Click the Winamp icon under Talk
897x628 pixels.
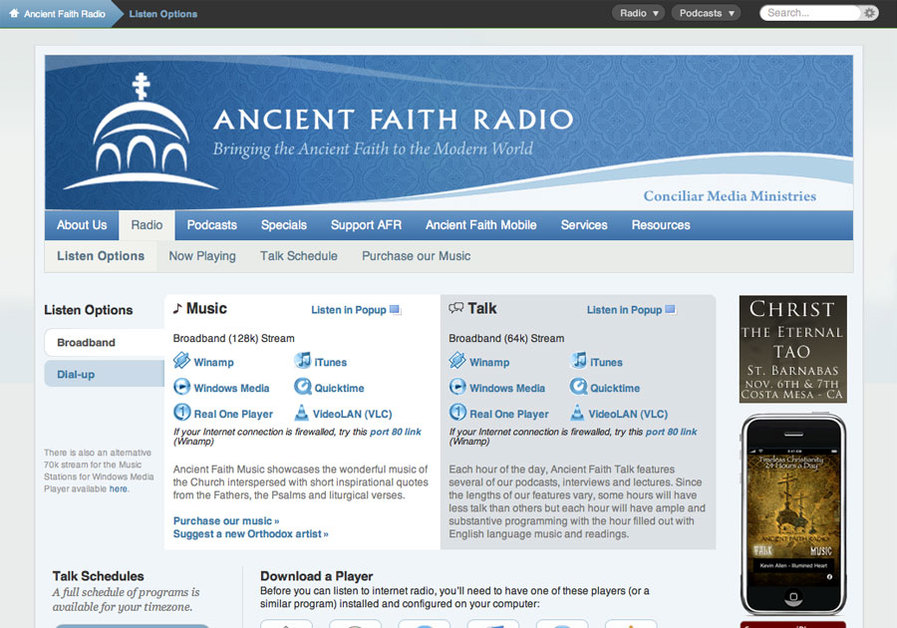tap(458, 360)
